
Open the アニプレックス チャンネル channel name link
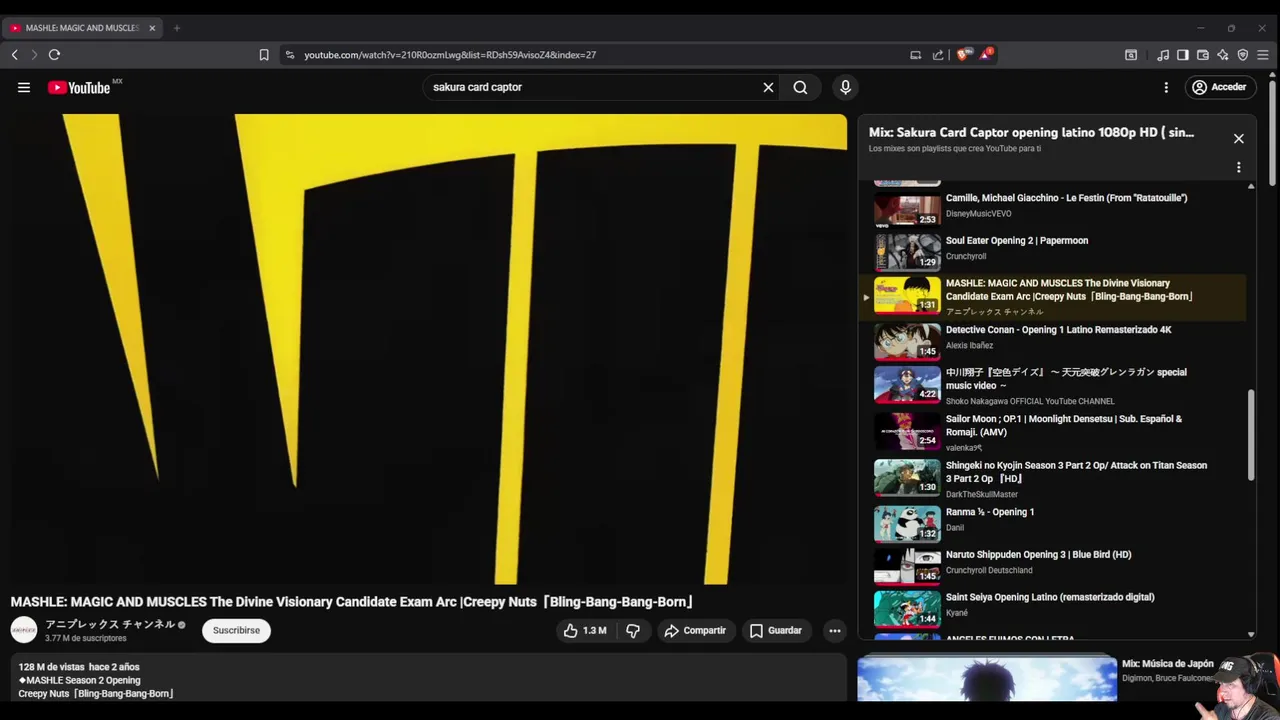coord(110,624)
